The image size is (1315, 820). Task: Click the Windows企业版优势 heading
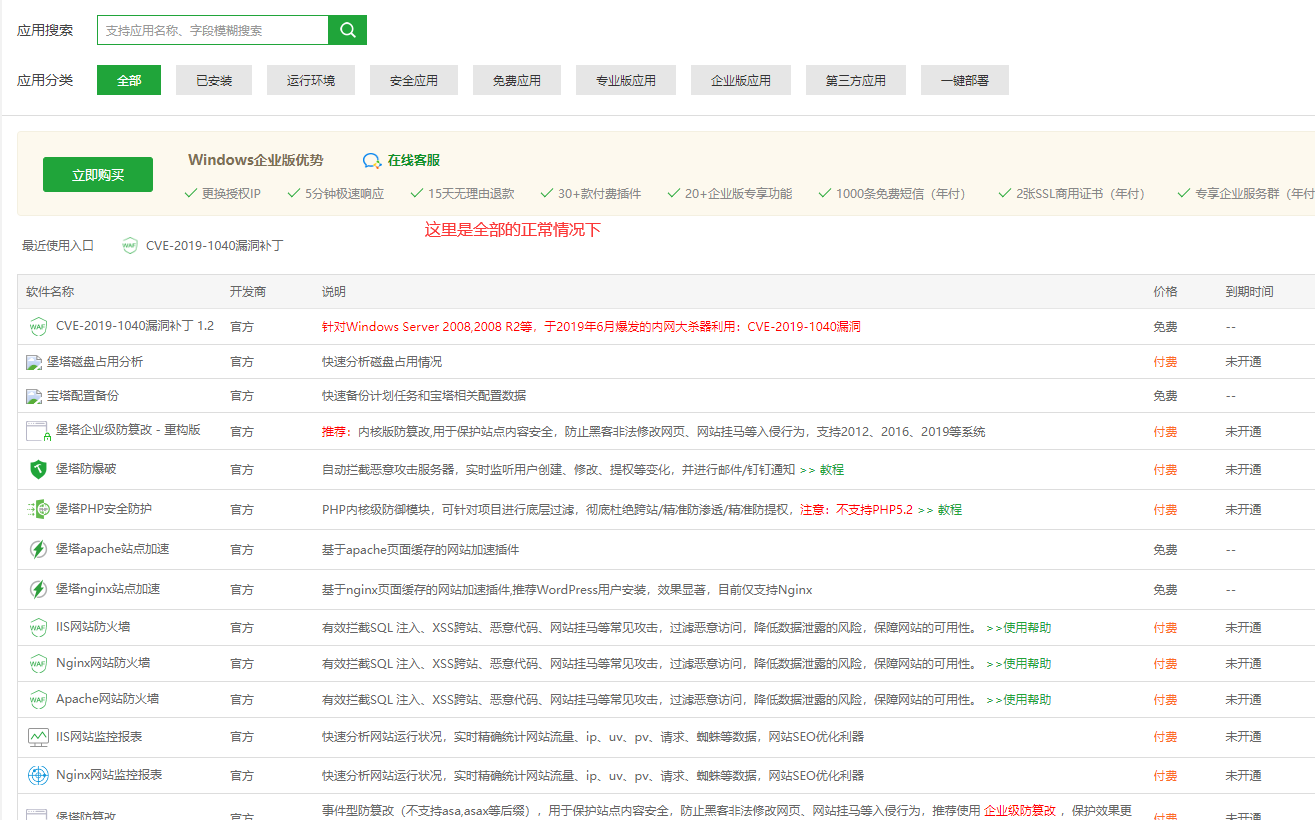click(256, 160)
